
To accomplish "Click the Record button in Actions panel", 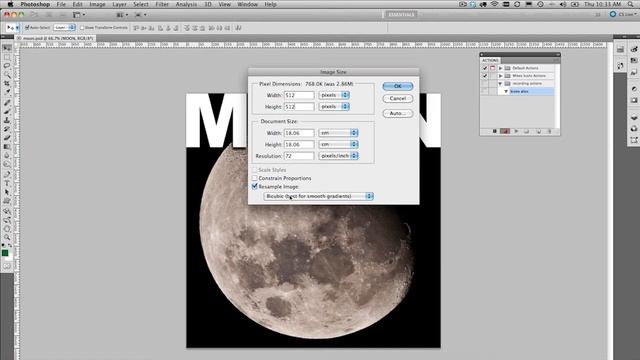I will (505, 131).
